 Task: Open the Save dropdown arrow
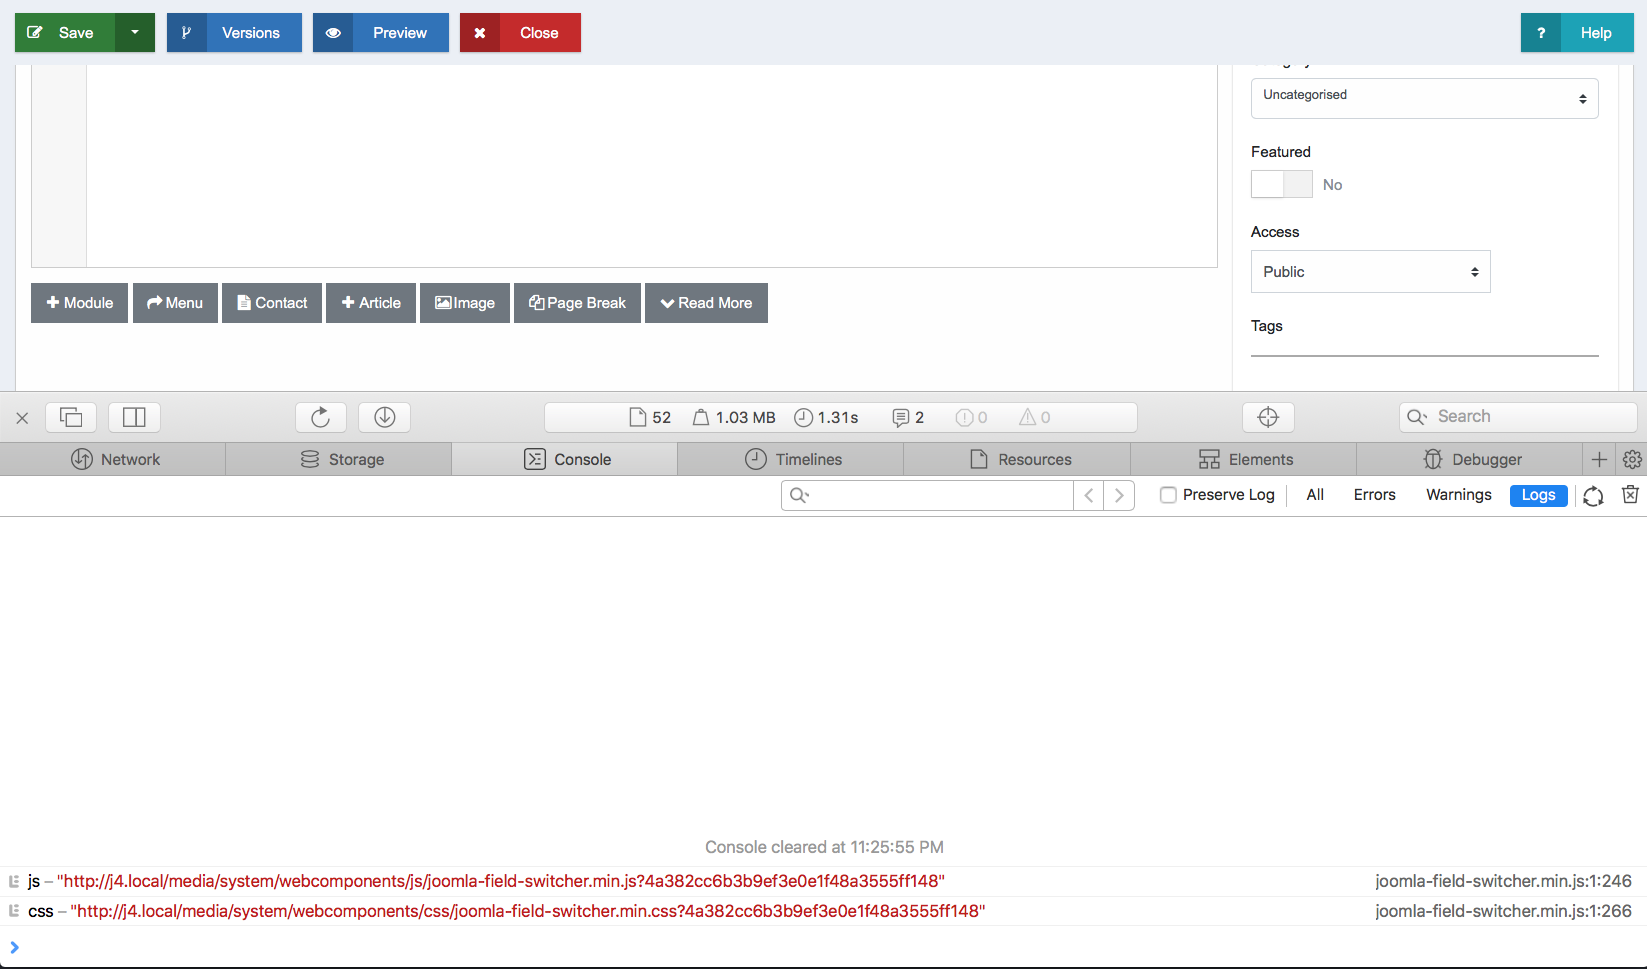(135, 32)
